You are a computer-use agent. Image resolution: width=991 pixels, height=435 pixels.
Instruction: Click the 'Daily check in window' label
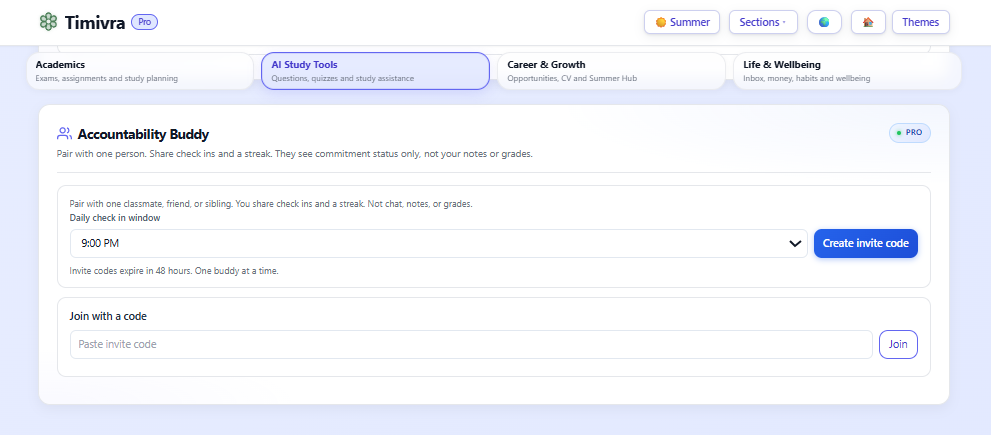[x=115, y=218]
